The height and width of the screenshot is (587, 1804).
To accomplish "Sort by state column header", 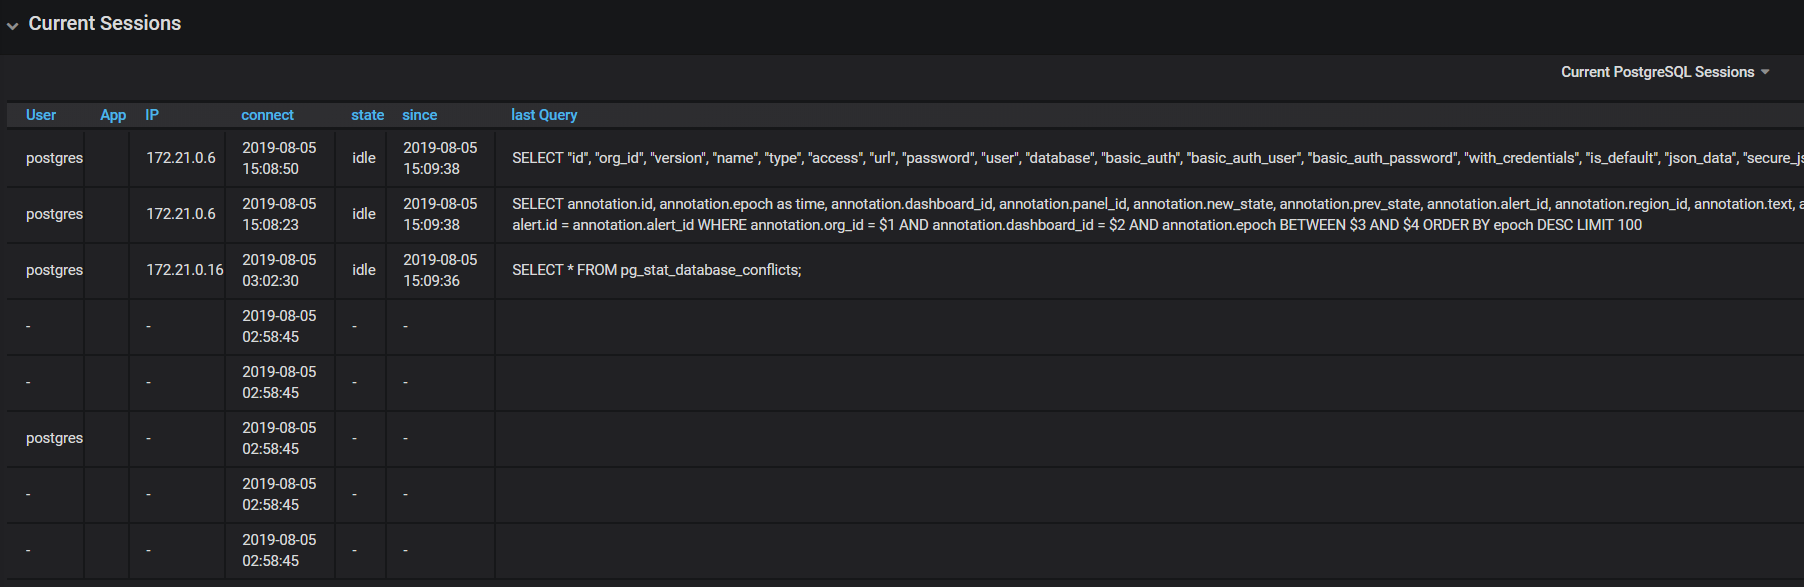I will click(367, 115).
